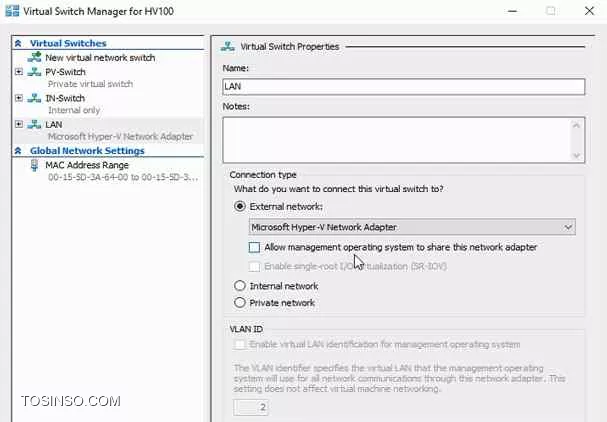
Task: Collapse the Virtual Switches section chevron
Action: point(18,43)
